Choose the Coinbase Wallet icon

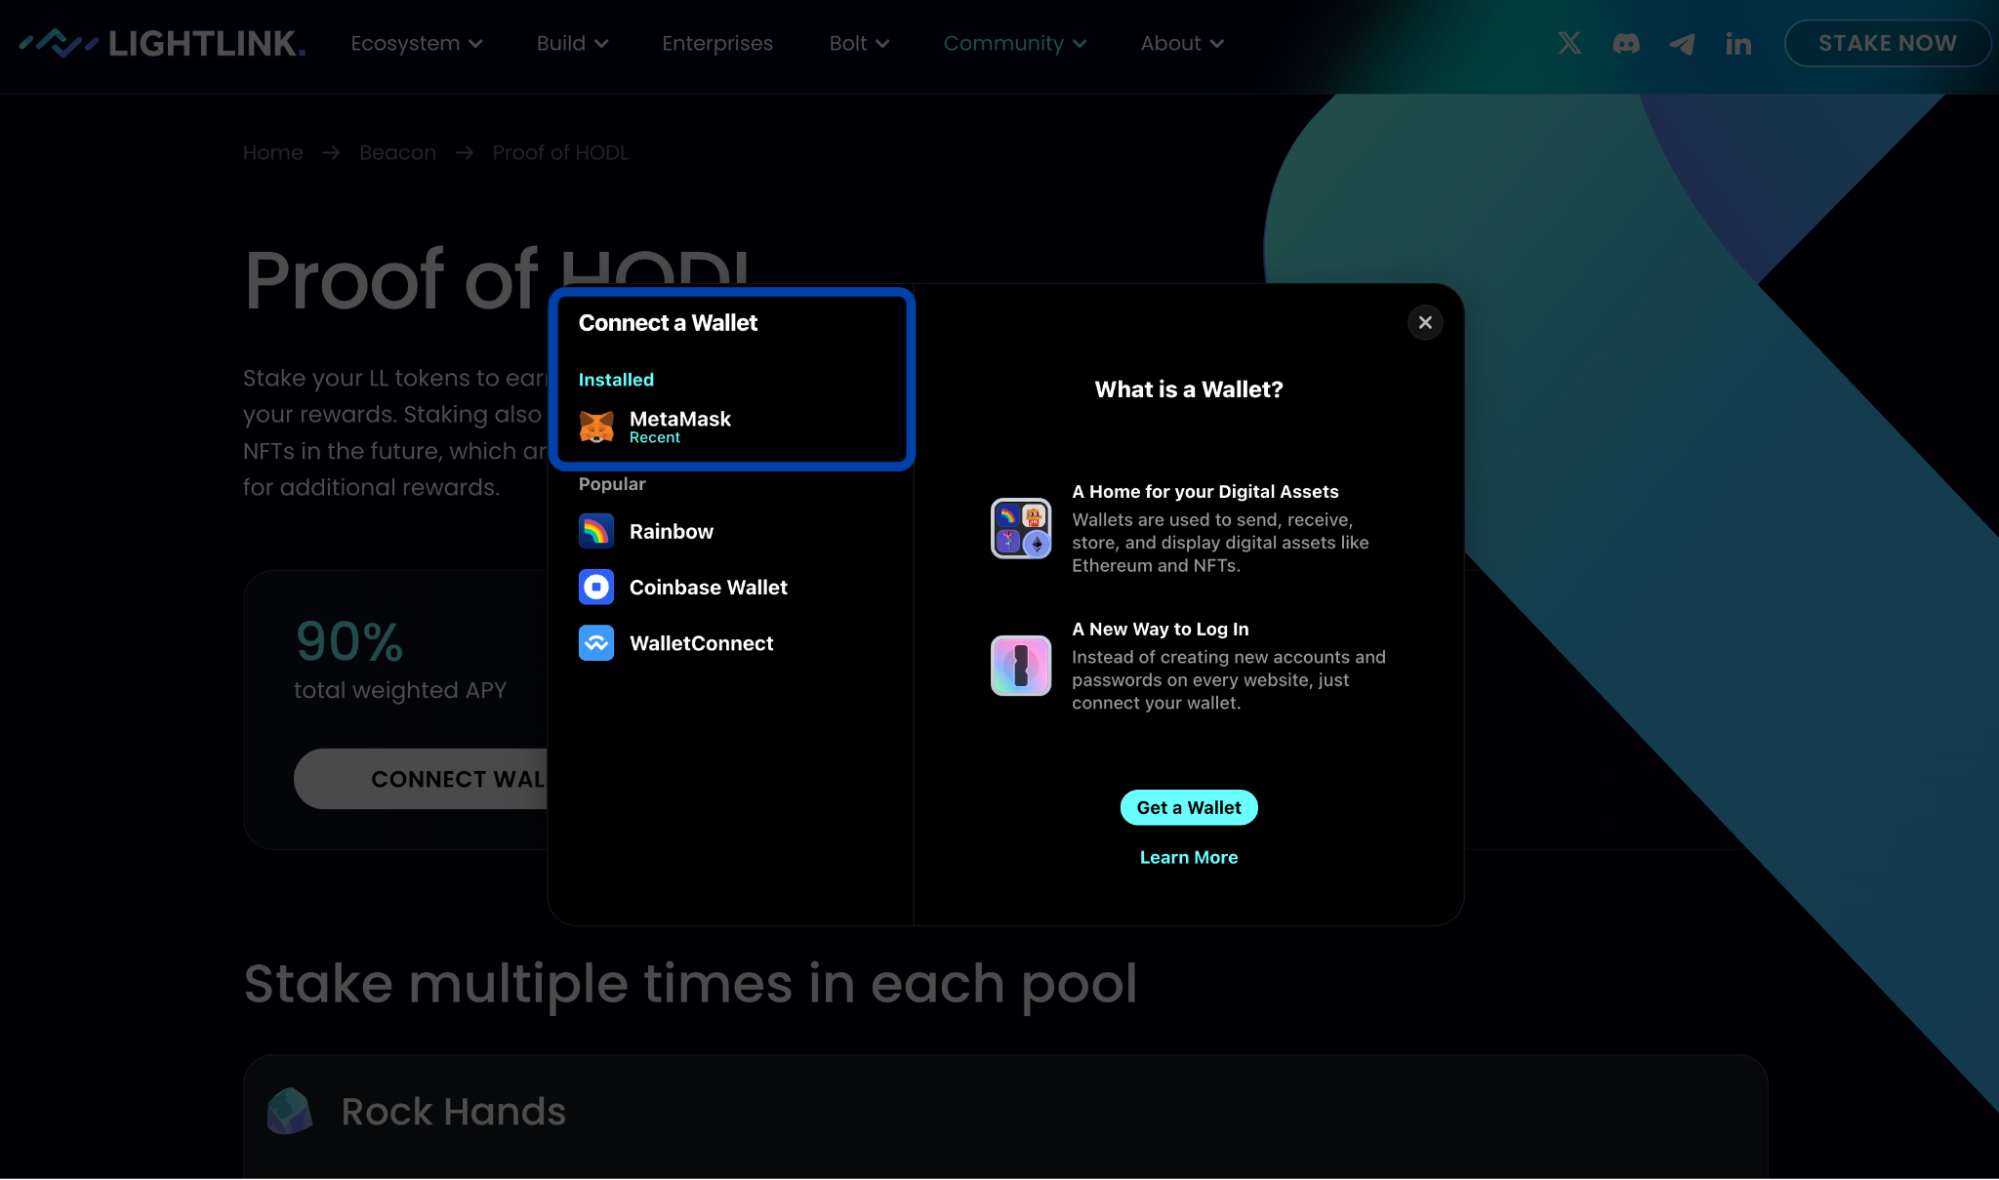tap(596, 587)
